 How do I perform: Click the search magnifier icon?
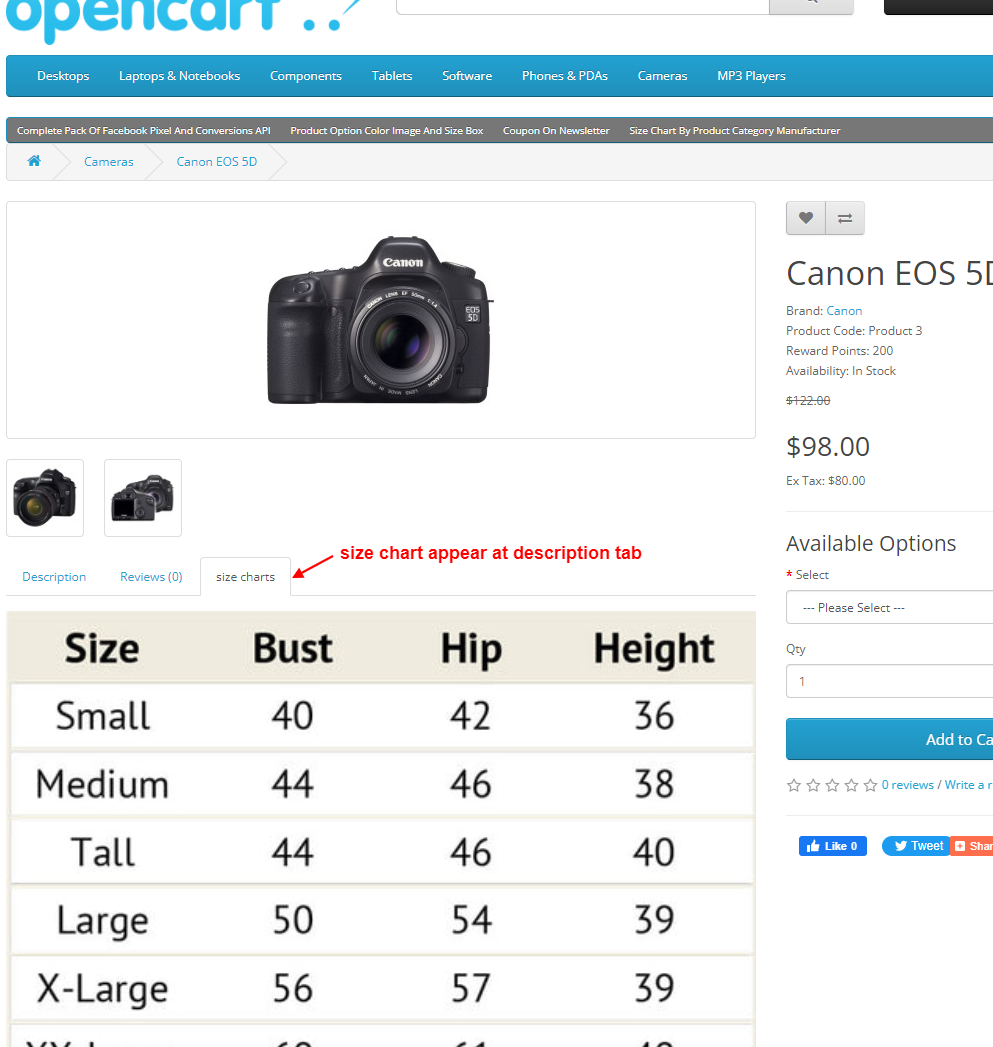click(810, 5)
